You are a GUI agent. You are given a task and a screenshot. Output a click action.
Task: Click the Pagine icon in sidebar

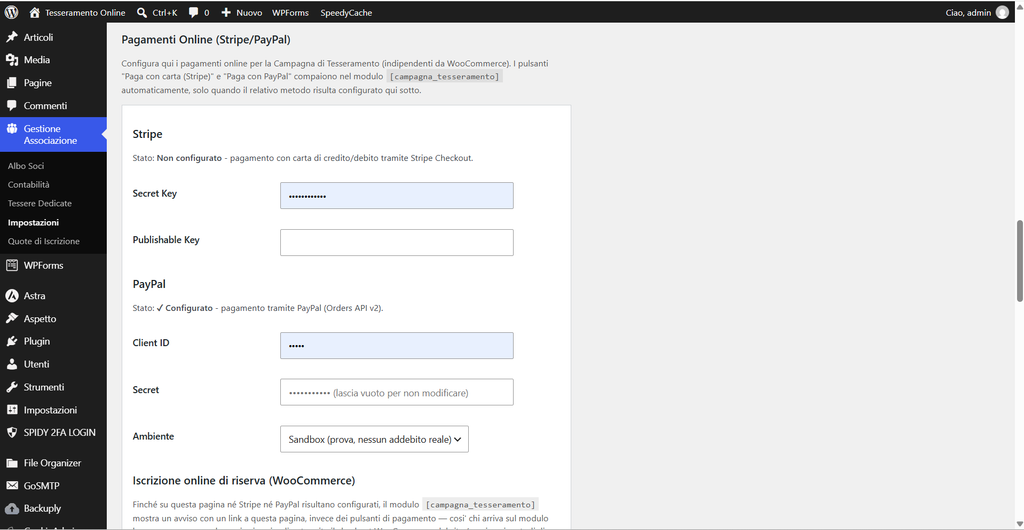(x=12, y=83)
